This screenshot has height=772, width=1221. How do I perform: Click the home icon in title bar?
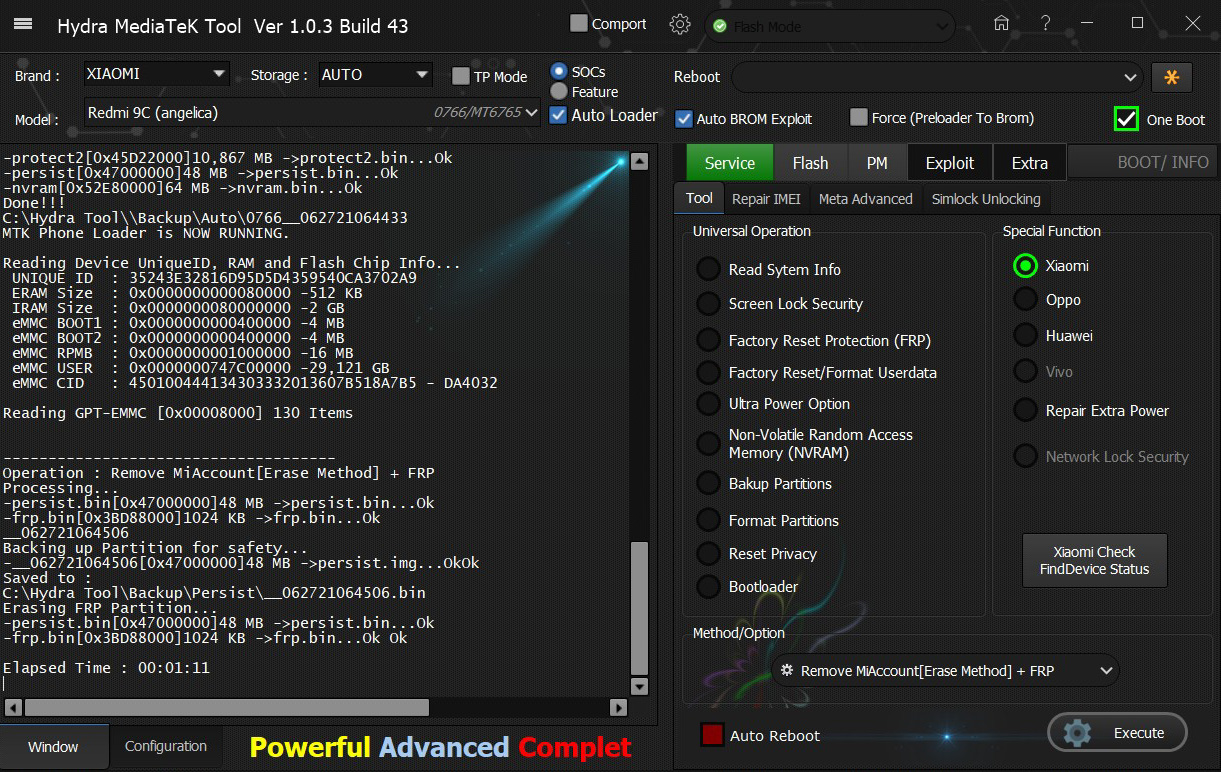(x=1001, y=24)
